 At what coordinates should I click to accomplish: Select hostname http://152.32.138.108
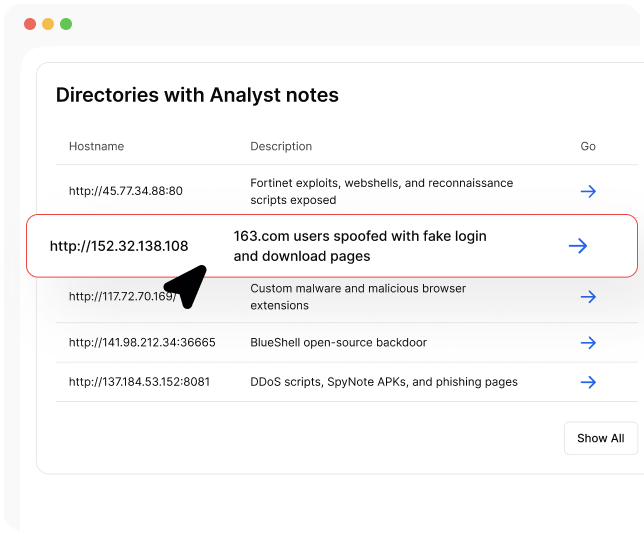pos(119,246)
